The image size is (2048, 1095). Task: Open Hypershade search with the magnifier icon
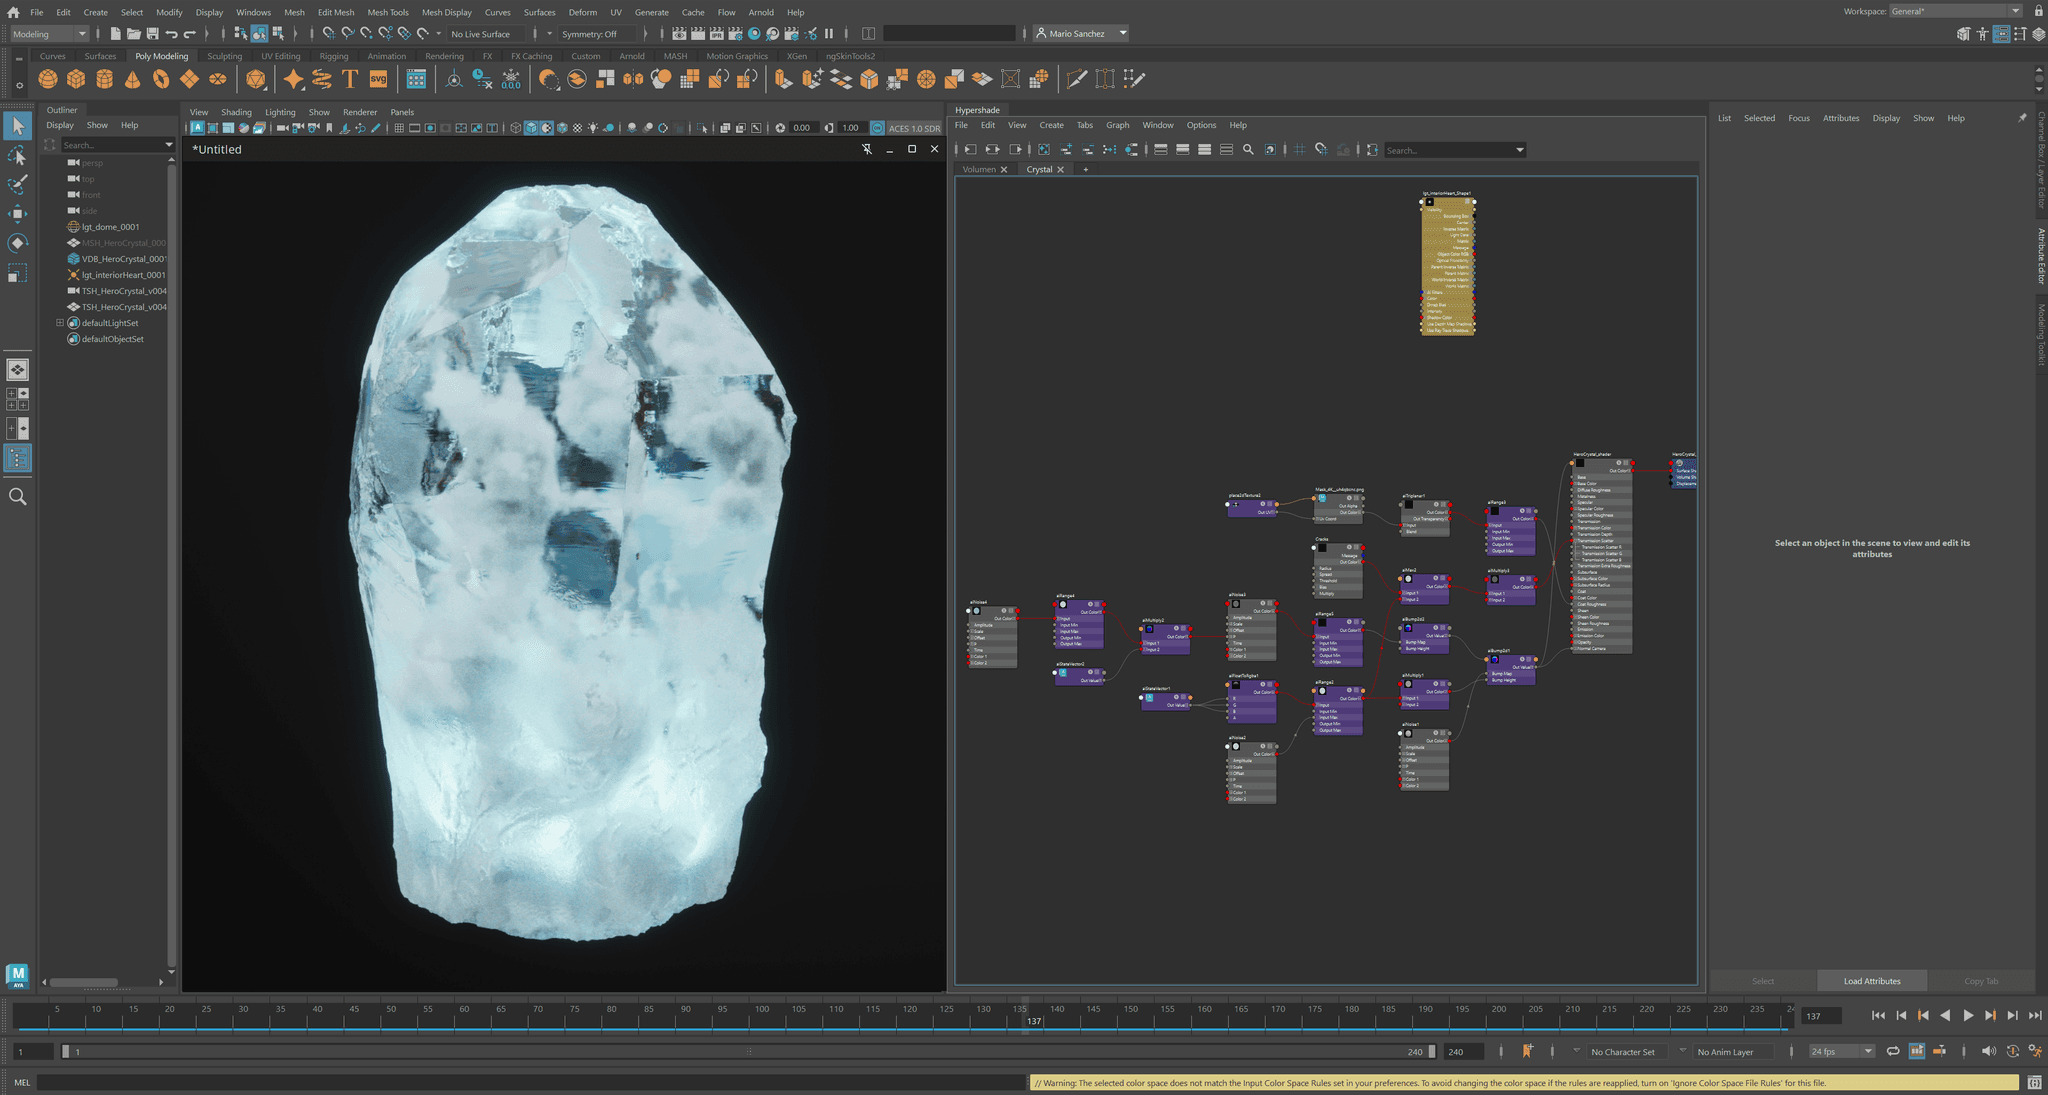(x=1248, y=149)
